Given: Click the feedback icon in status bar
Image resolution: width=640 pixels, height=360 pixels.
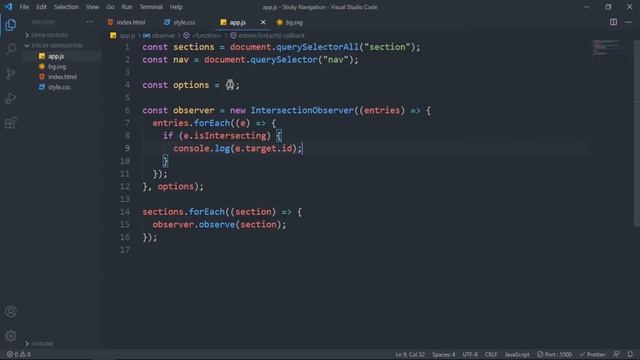Looking at the screenshot, I should [x=616, y=354].
